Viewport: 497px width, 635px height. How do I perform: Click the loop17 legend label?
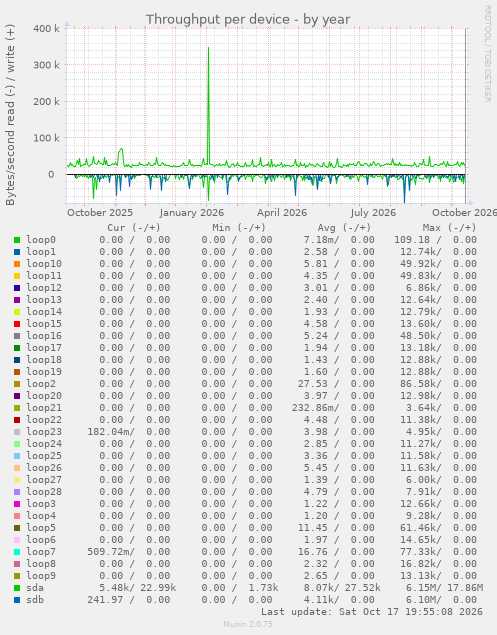click(44, 348)
